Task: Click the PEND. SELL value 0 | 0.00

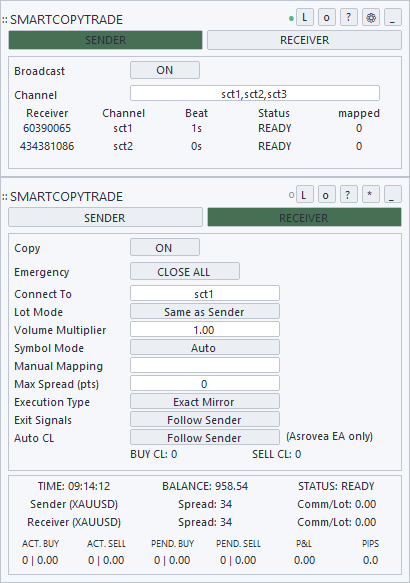Action: (x=238, y=560)
